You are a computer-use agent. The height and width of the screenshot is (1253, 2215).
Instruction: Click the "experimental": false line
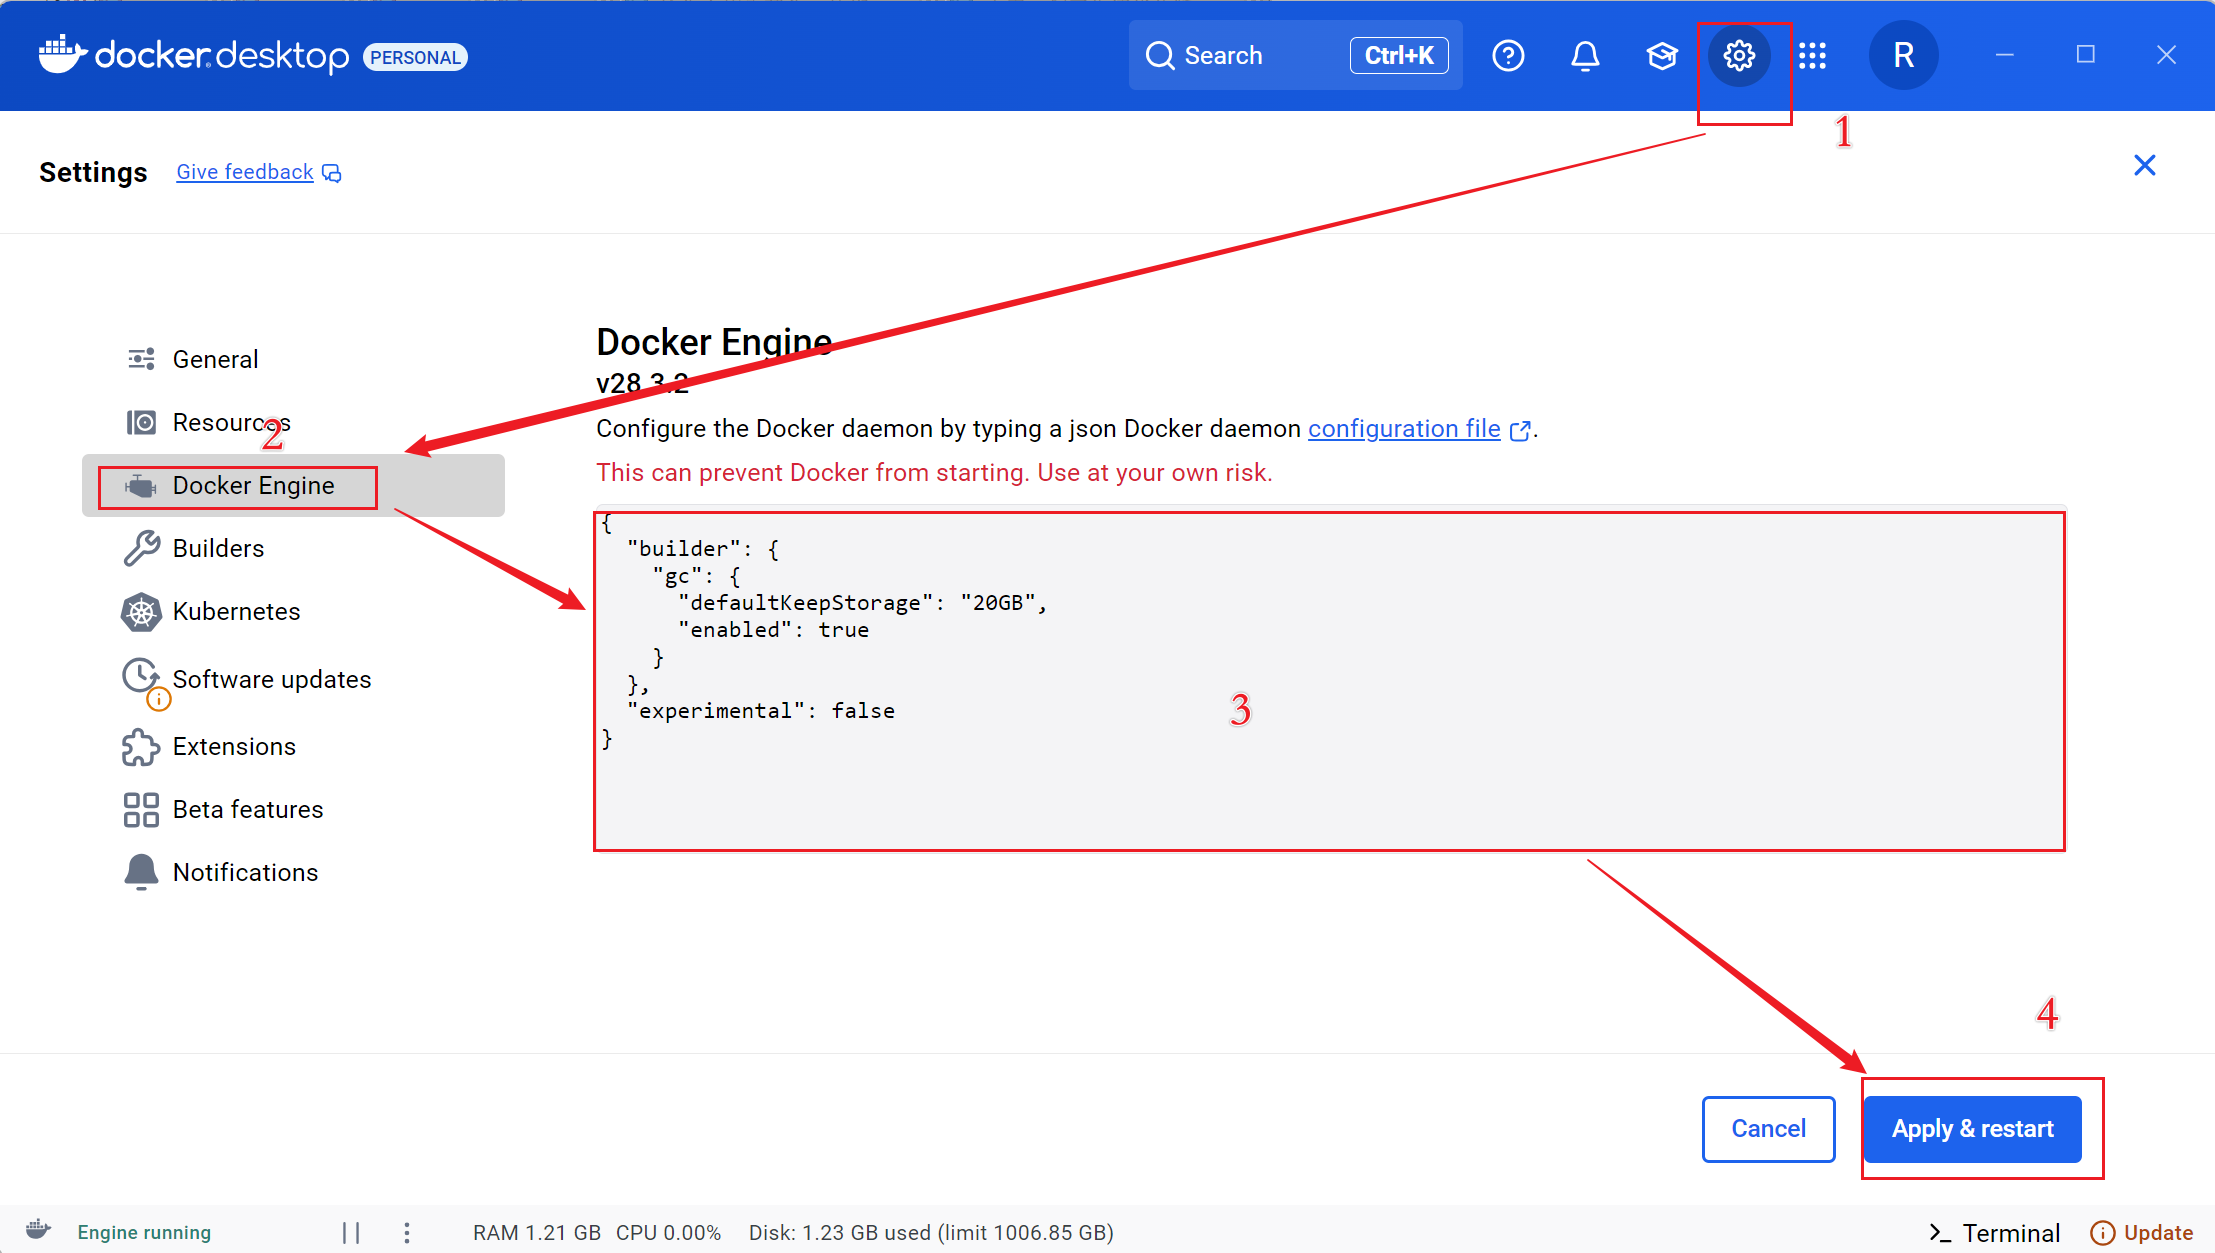pyautogui.click(x=761, y=711)
